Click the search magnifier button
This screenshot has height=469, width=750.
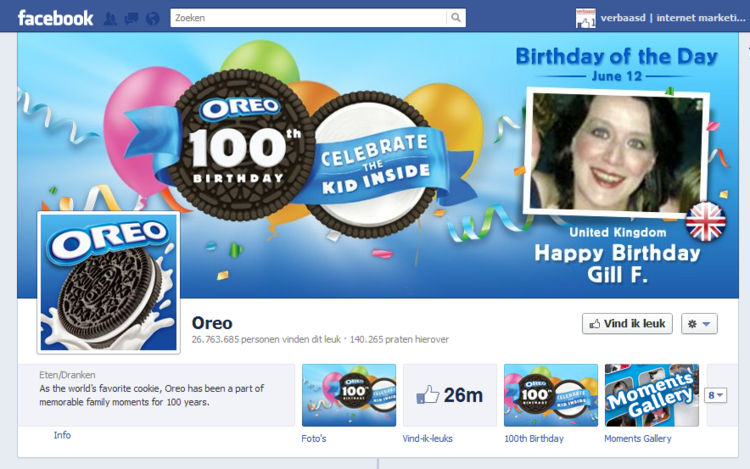pyautogui.click(x=456, y=18)
